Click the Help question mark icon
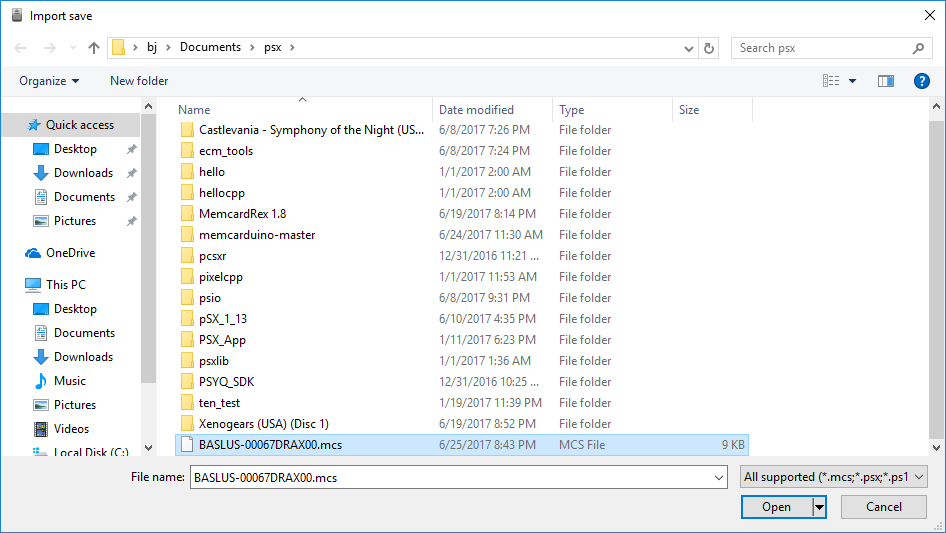This screenshot has height=533, width=946. coord(922,81)
